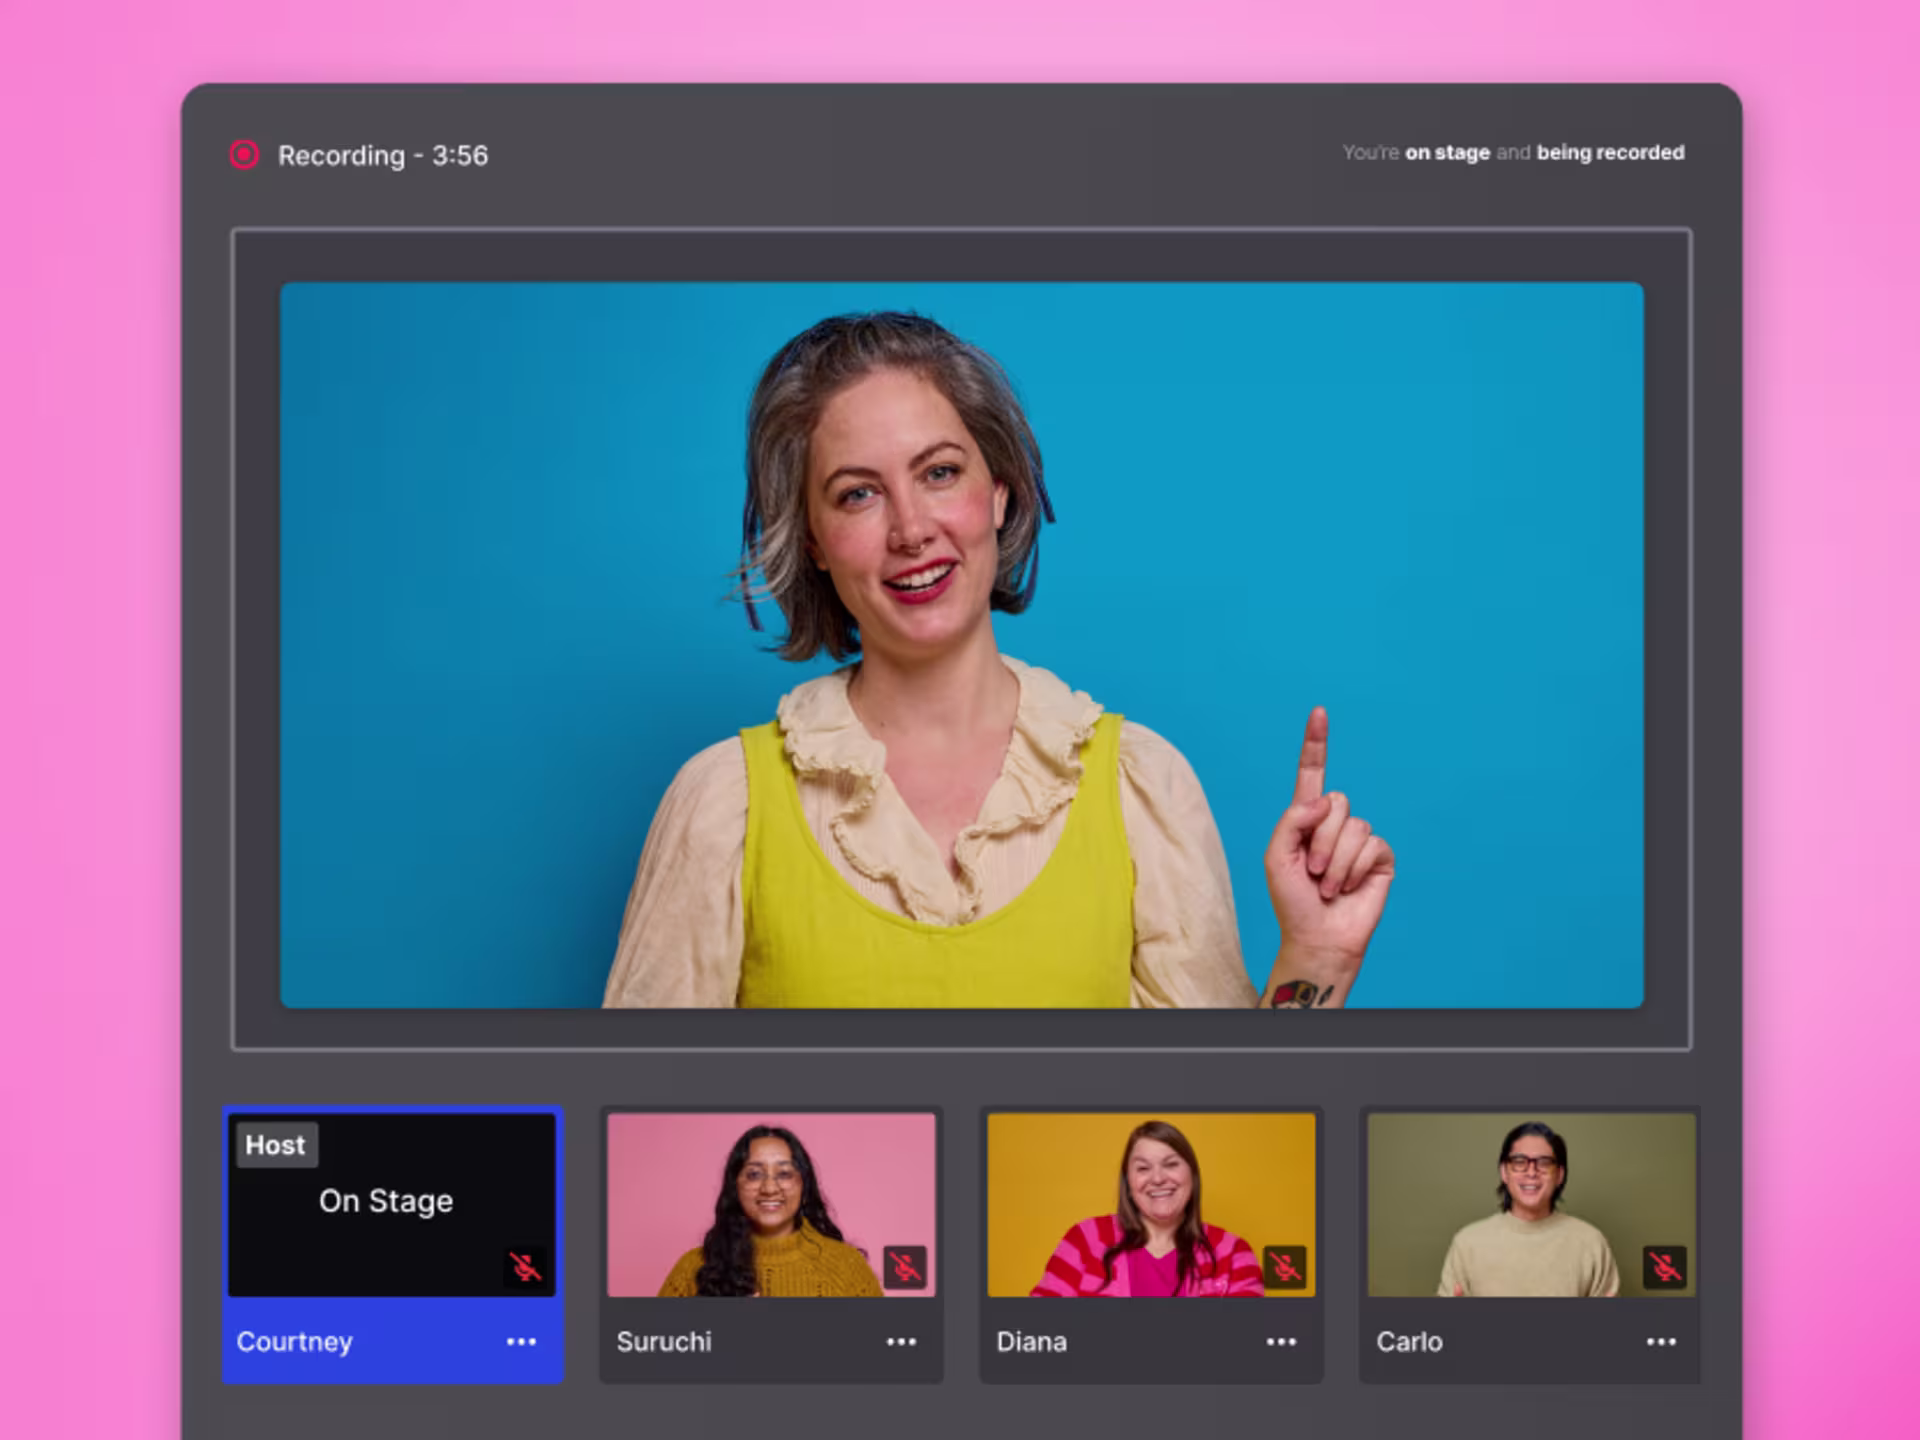The height and width of the screenshot is (1440, 1920).
Task: Toggle Courtney's muted microphone icon
Action: coord(525,1267)
